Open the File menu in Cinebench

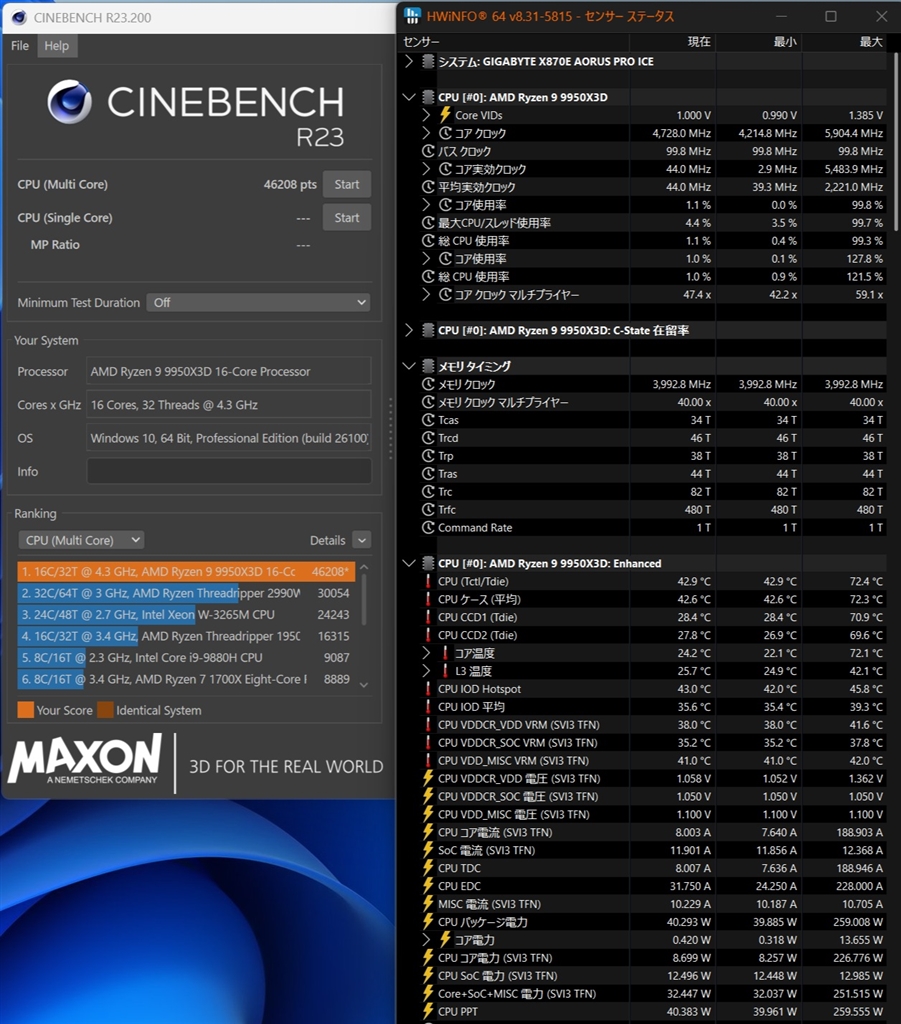pyautogui.click(x=20, y=46)
